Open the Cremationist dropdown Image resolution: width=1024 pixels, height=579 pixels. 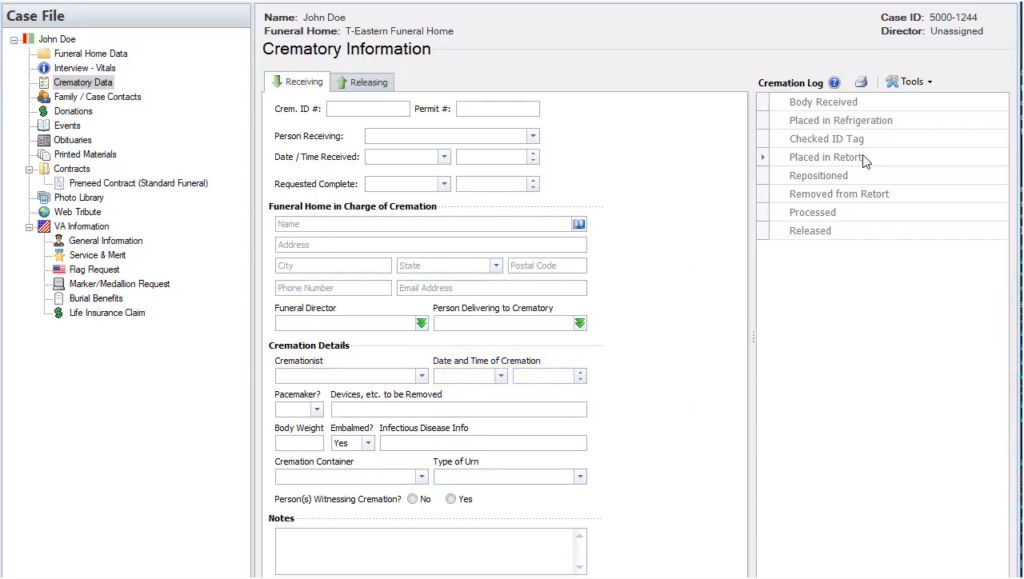pyautogui.click(x=422, y=376)
